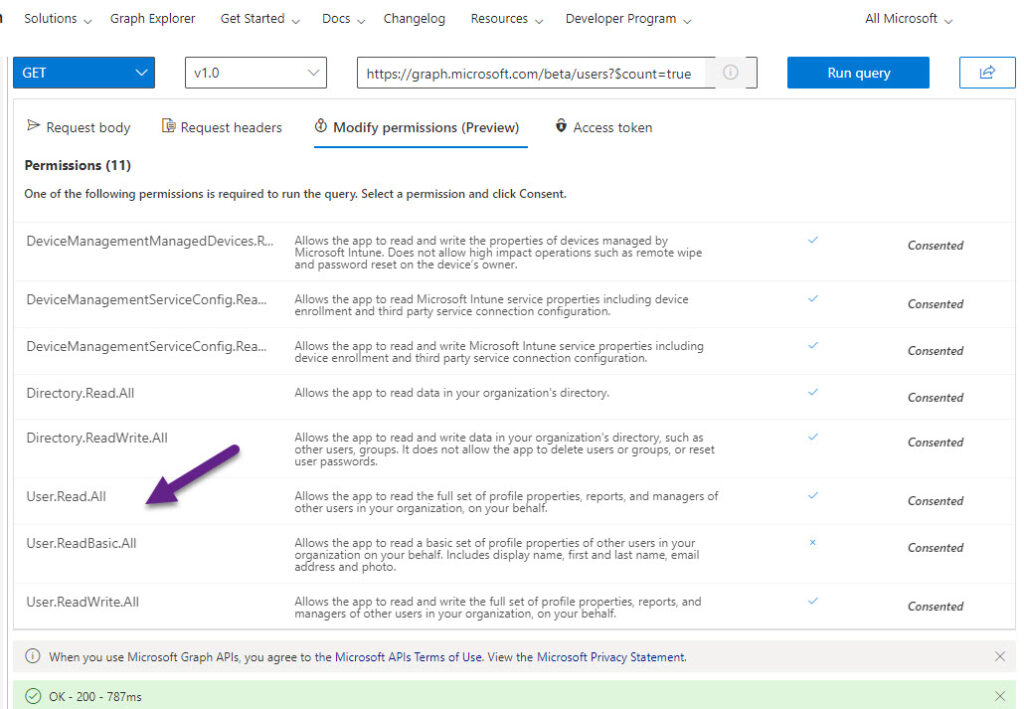This screenshot has width=1024, height=709.
Task: Click Consented for DeviceManagementManagedDevices row
Action: pyautogui.click(x=935, y=245)
